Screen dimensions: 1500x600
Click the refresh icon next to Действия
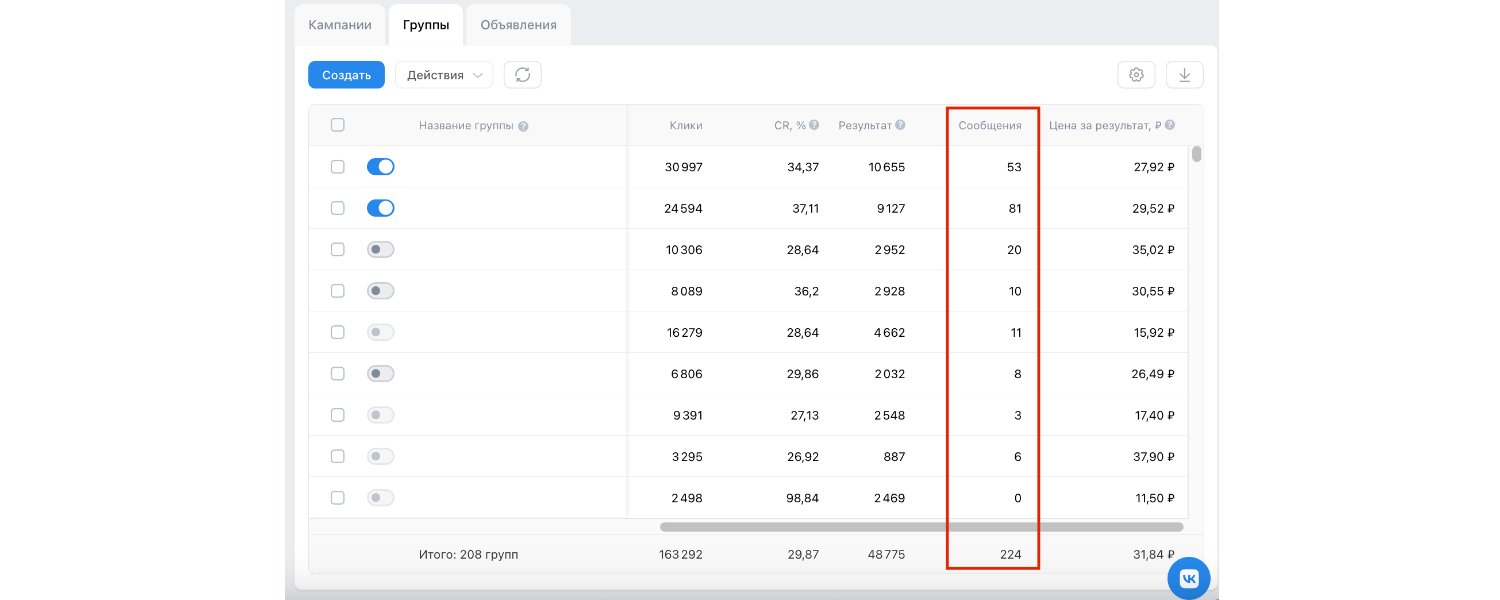(x=522, y=75)
